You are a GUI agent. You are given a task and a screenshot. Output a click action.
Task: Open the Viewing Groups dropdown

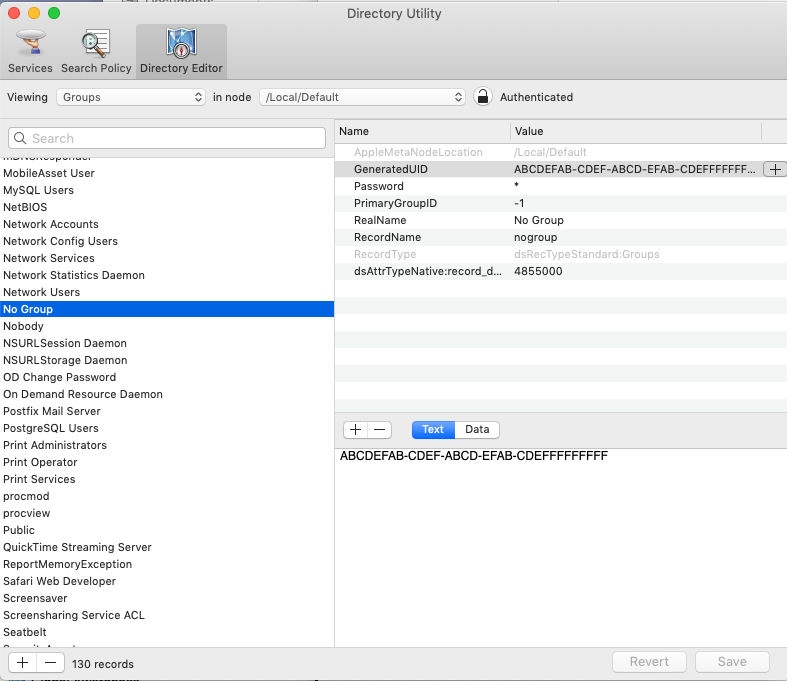[131, 97]
